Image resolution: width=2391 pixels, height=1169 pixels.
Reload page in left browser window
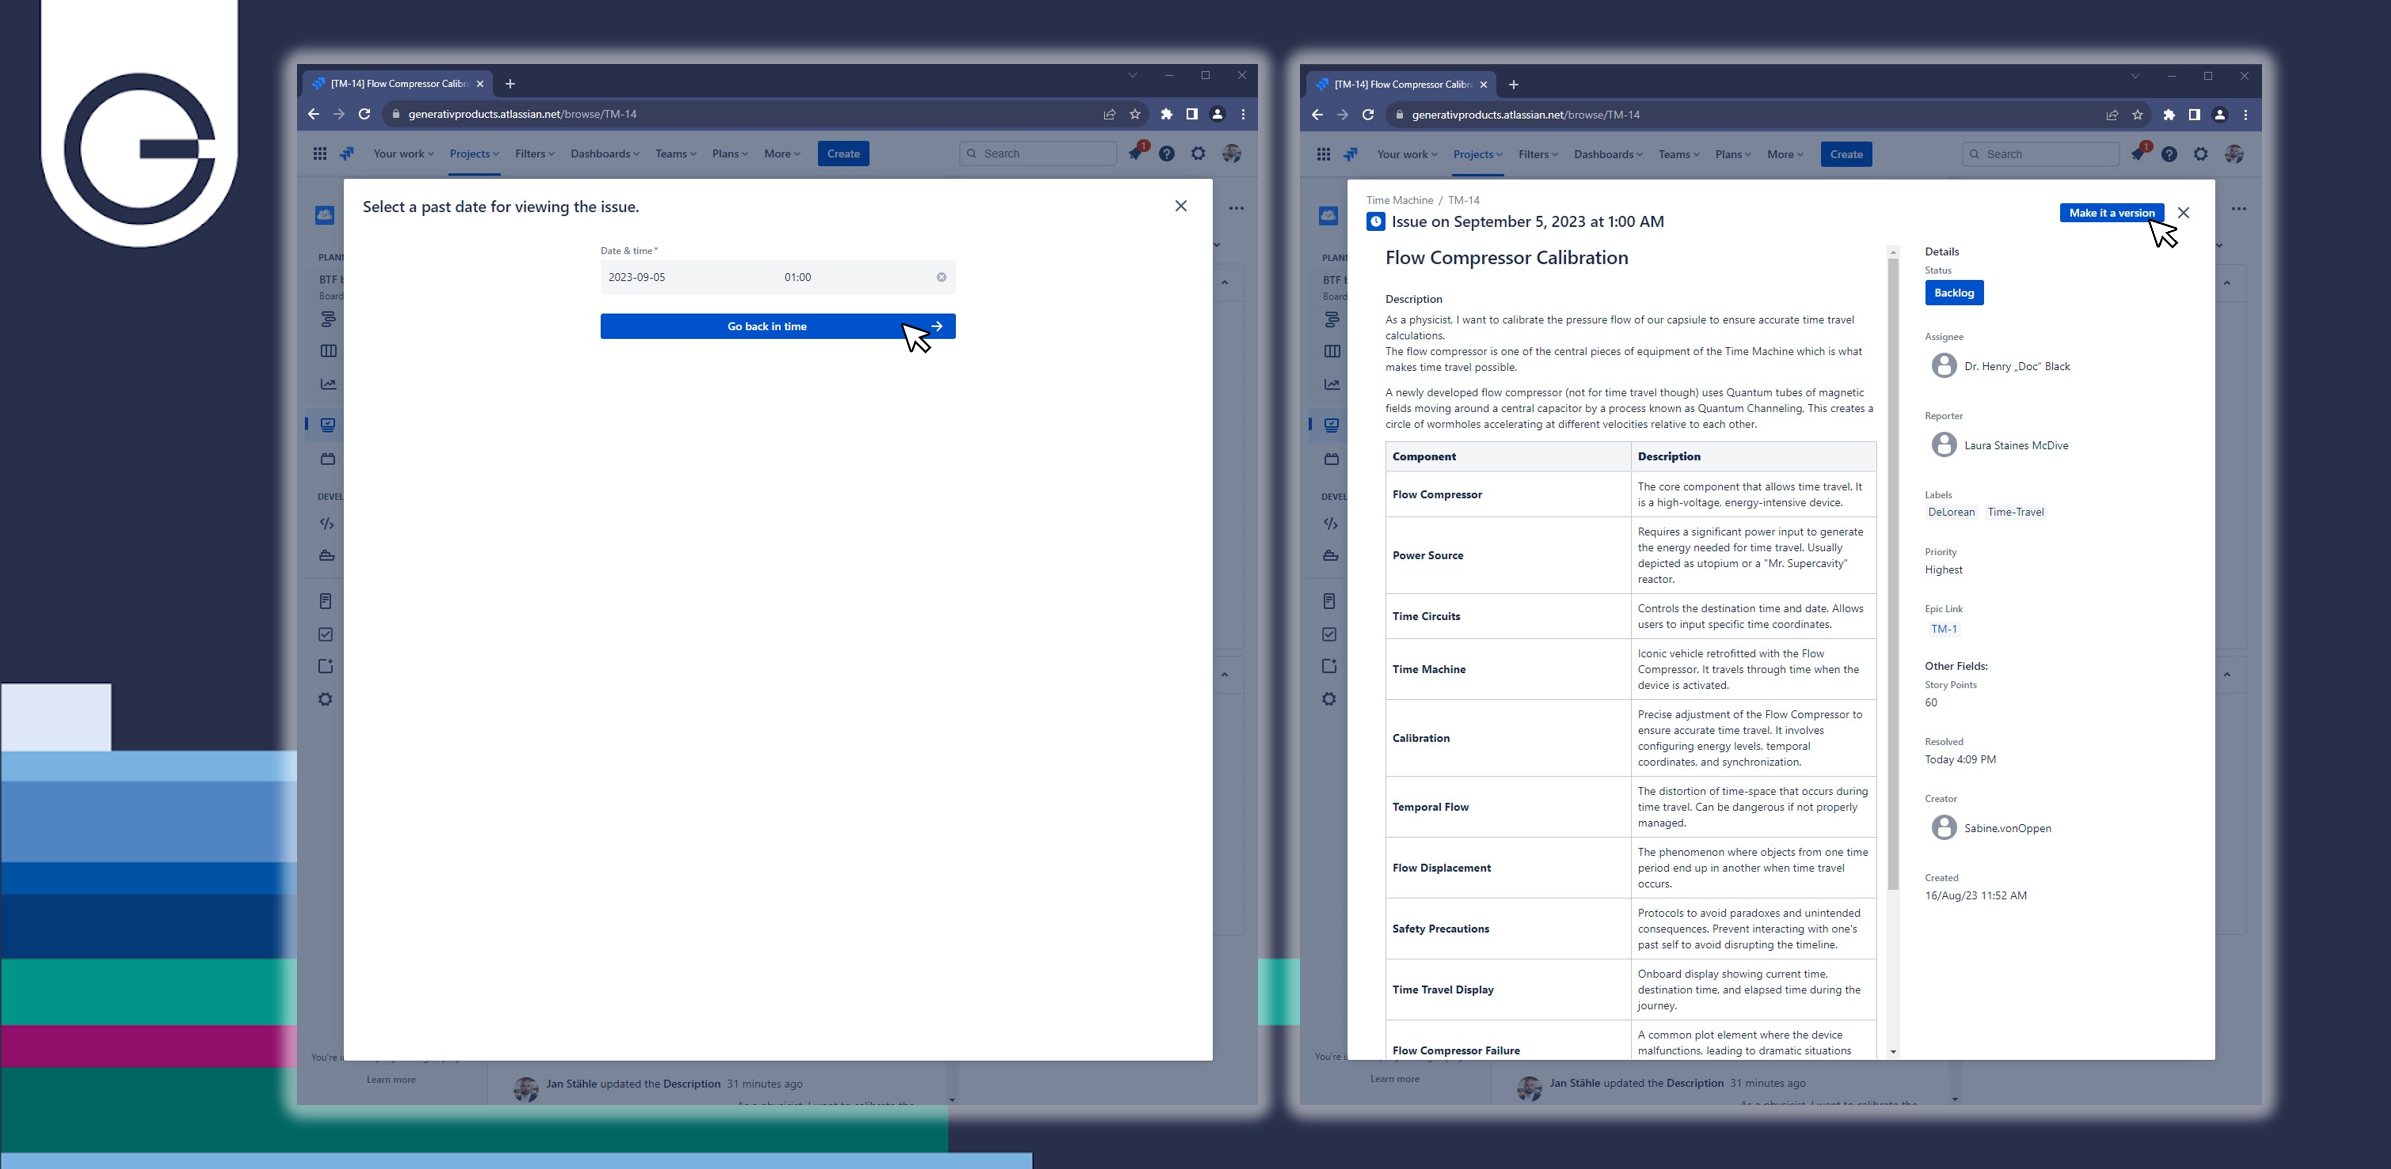(365, 114)
